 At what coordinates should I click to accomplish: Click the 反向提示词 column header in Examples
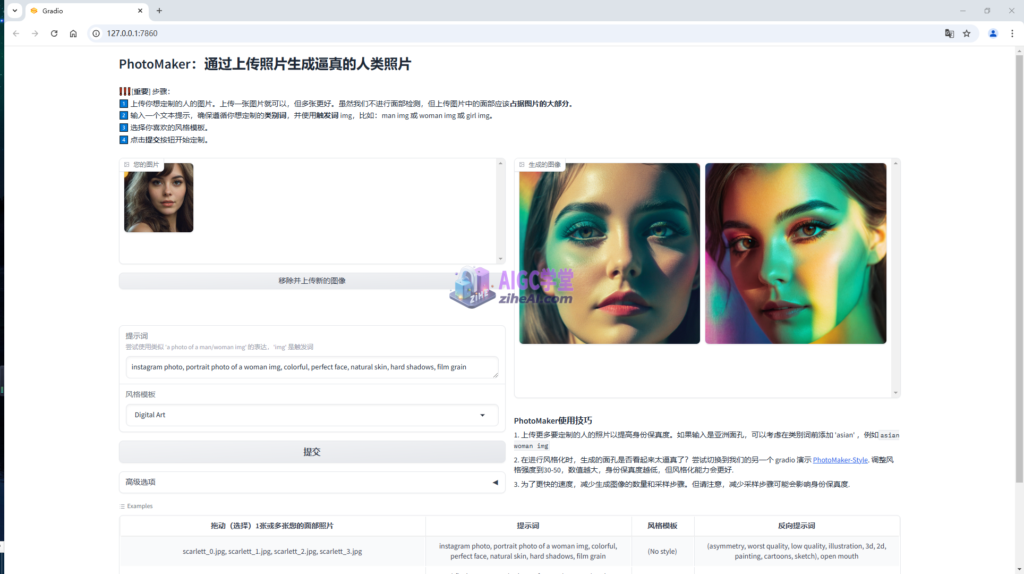pyautogui.click(x=796, y=526)
